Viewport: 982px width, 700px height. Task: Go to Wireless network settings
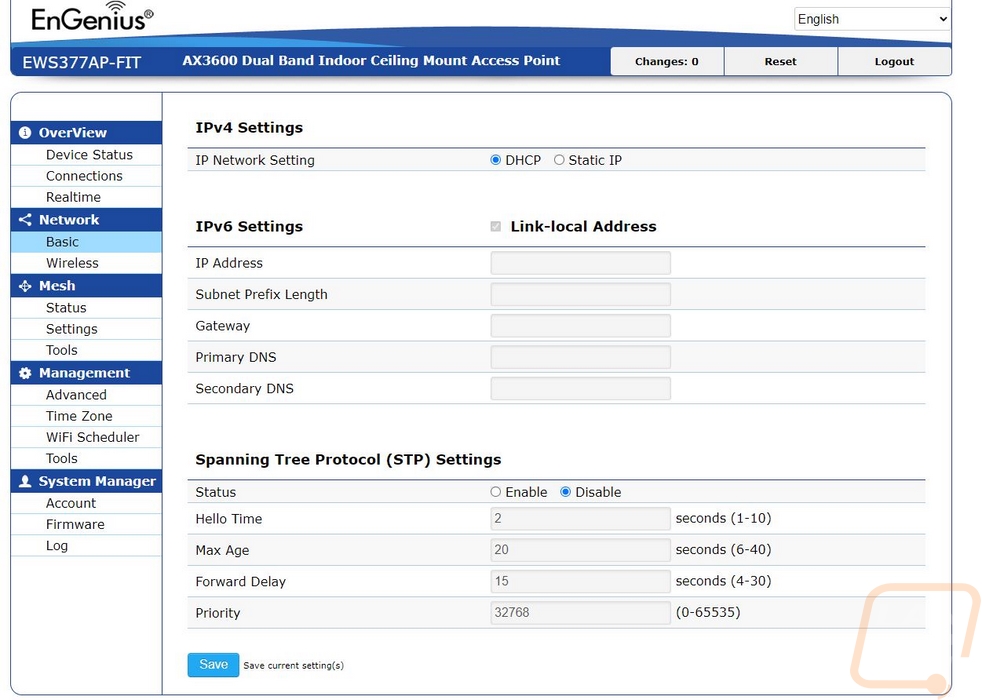(72, 264)
